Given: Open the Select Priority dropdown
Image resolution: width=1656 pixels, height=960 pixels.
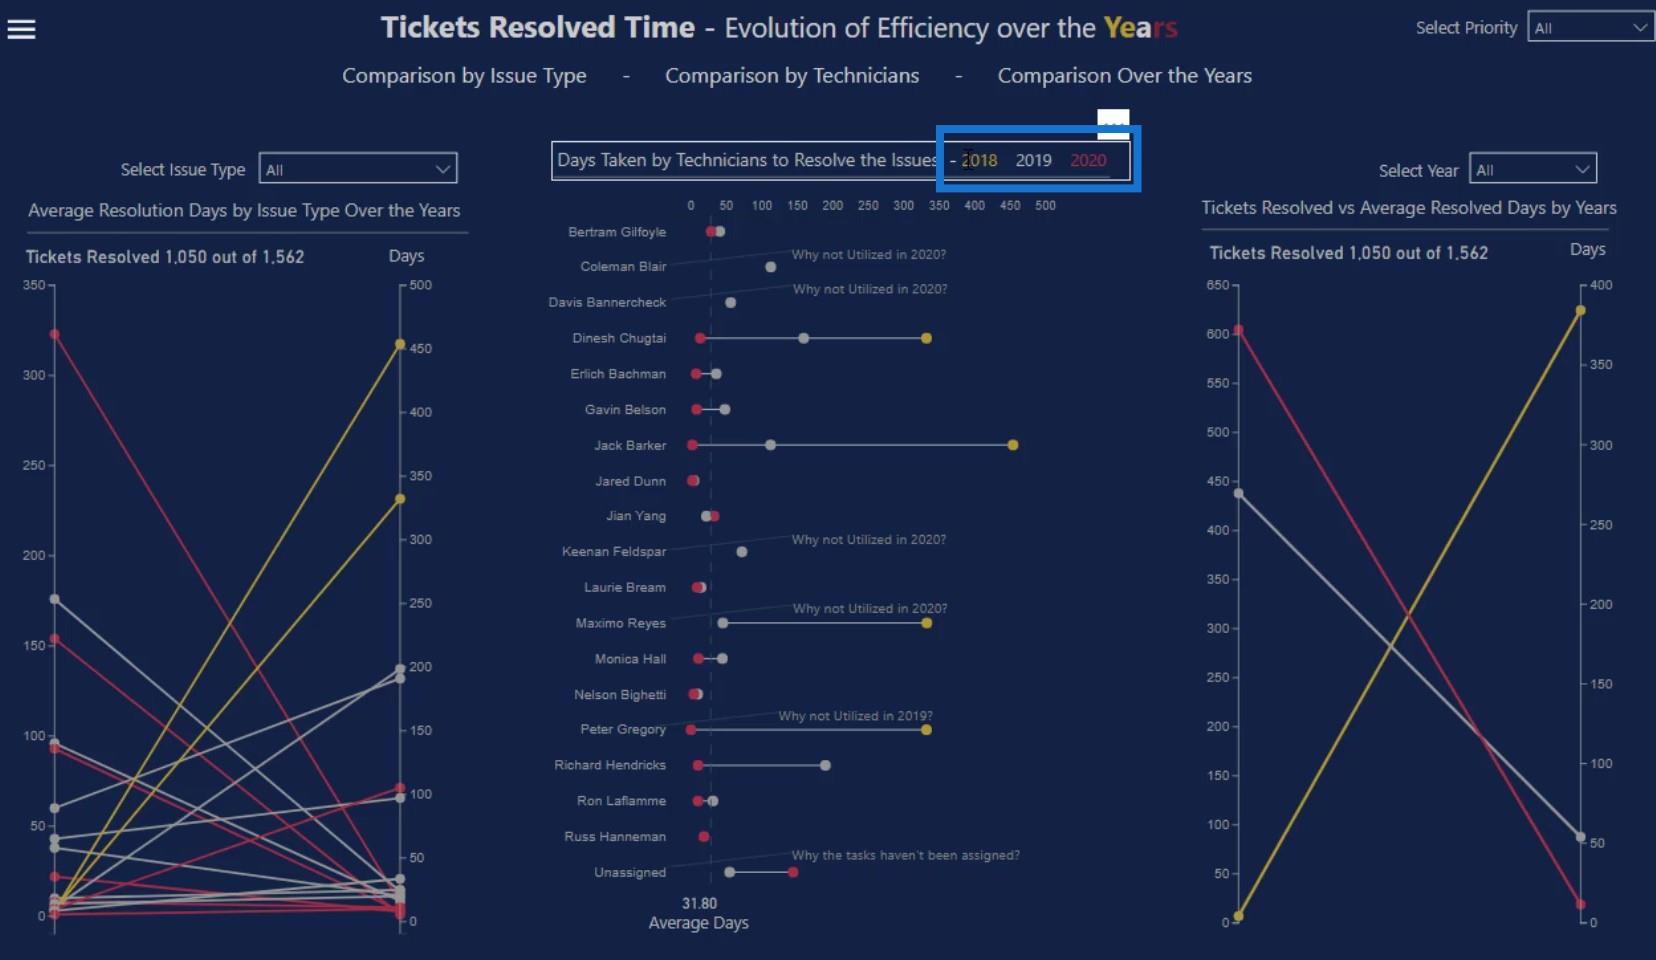Looking at the screenshot, I should click(1590, 28).
